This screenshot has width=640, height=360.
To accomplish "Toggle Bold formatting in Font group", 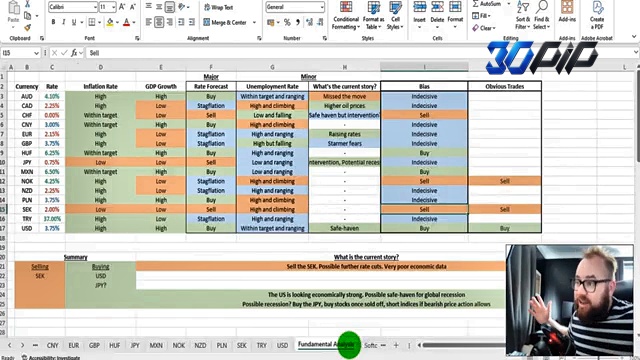I will (x=53, y=22).
